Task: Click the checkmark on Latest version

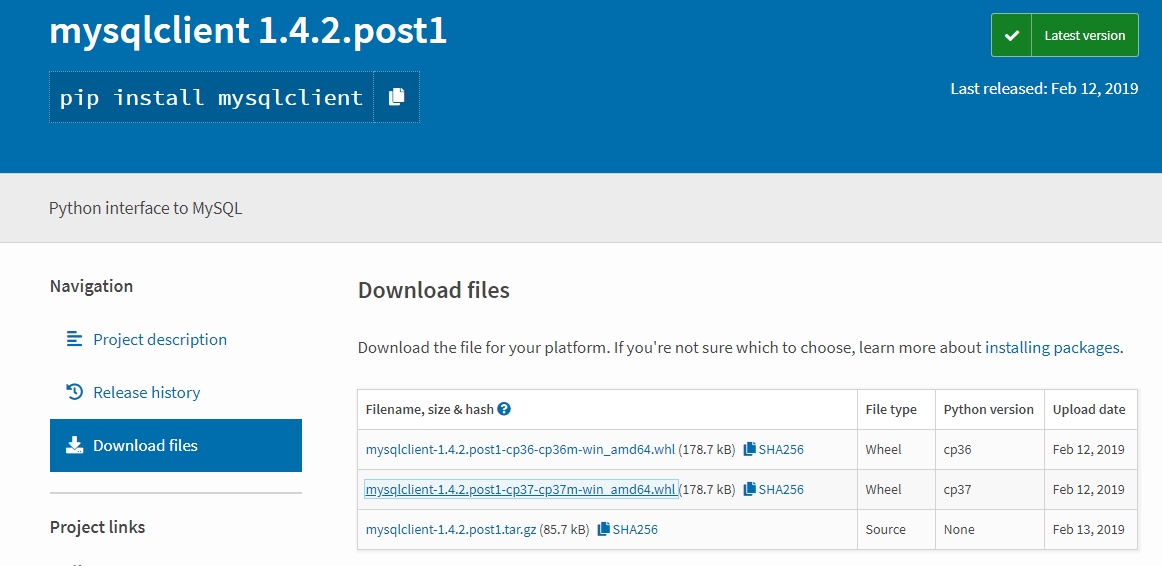Action: coord(1011,35)
